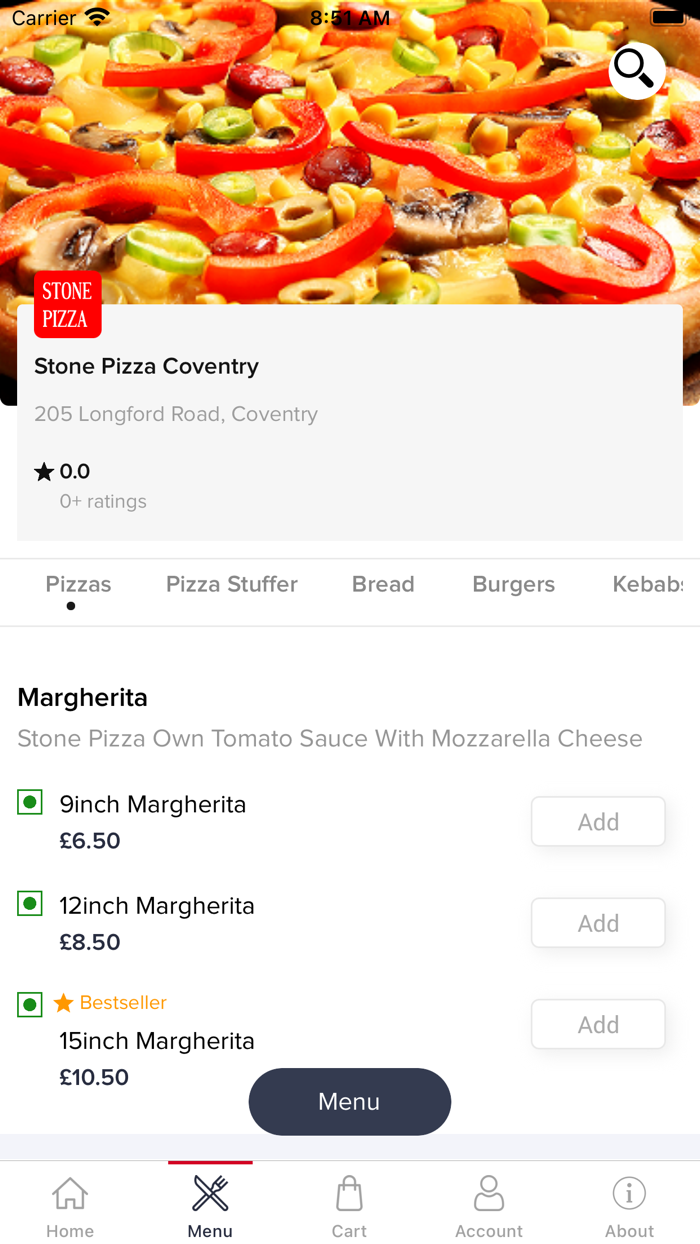Tap the restaurant address text
This screenshot has height=1244, width=700.
176,413
